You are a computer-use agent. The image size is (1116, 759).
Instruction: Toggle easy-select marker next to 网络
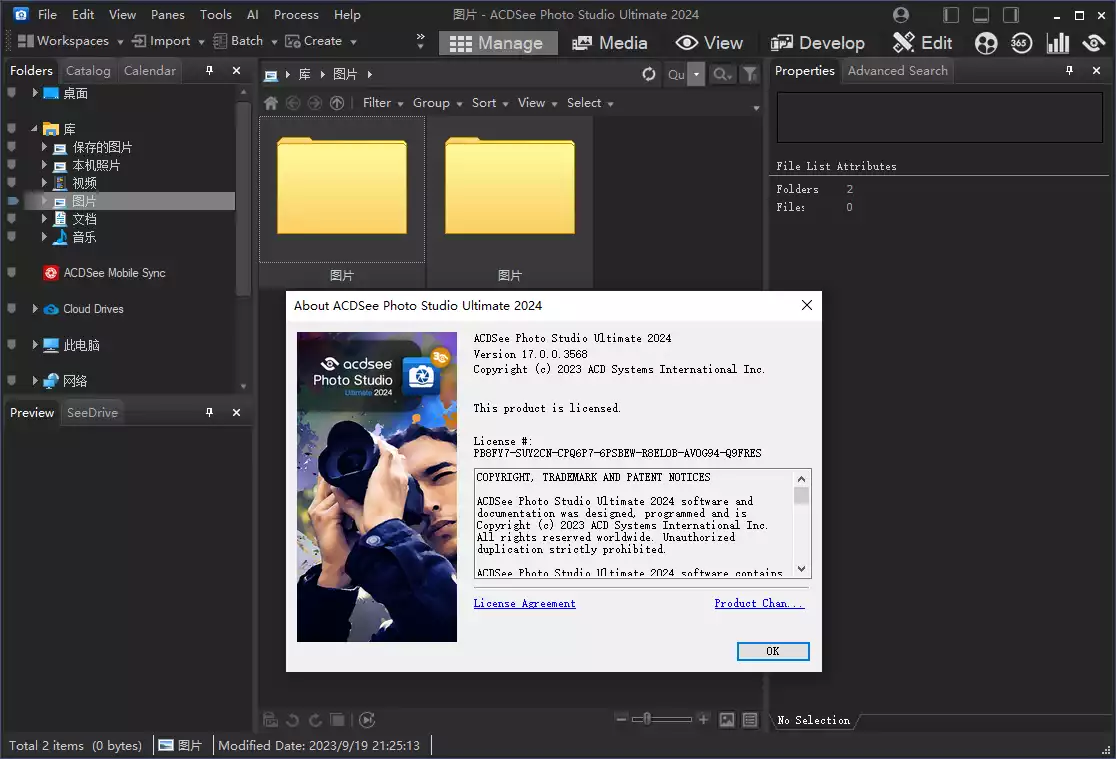11,380
